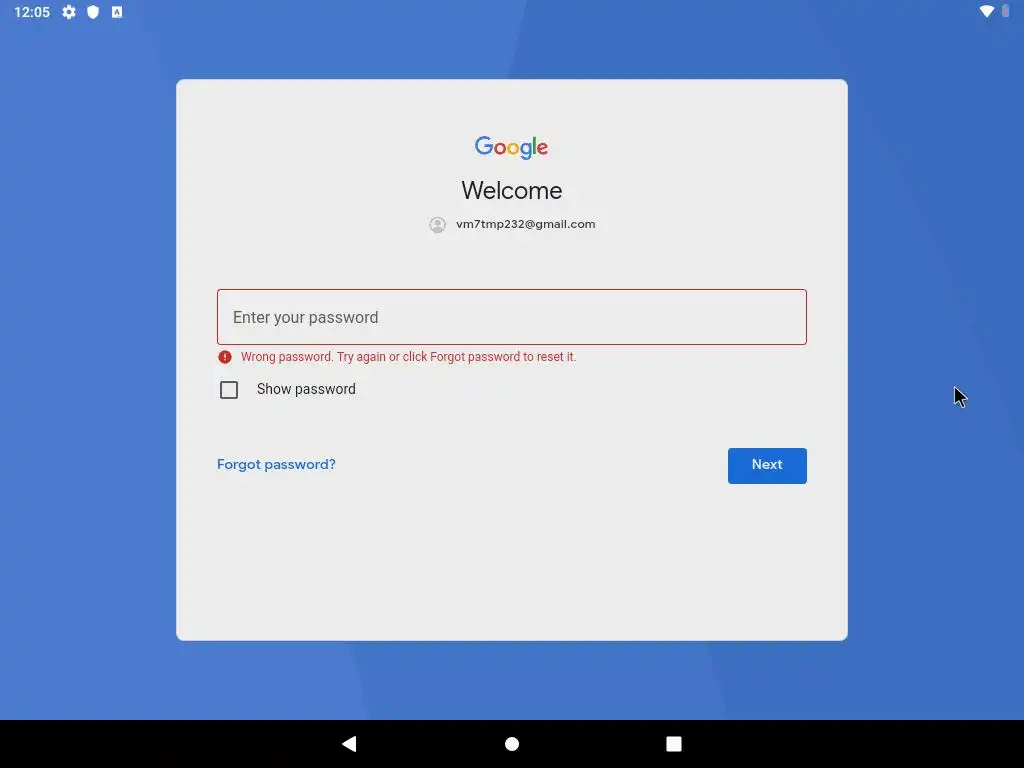
Task: Tap the Android recents square button
Action: 674,744
